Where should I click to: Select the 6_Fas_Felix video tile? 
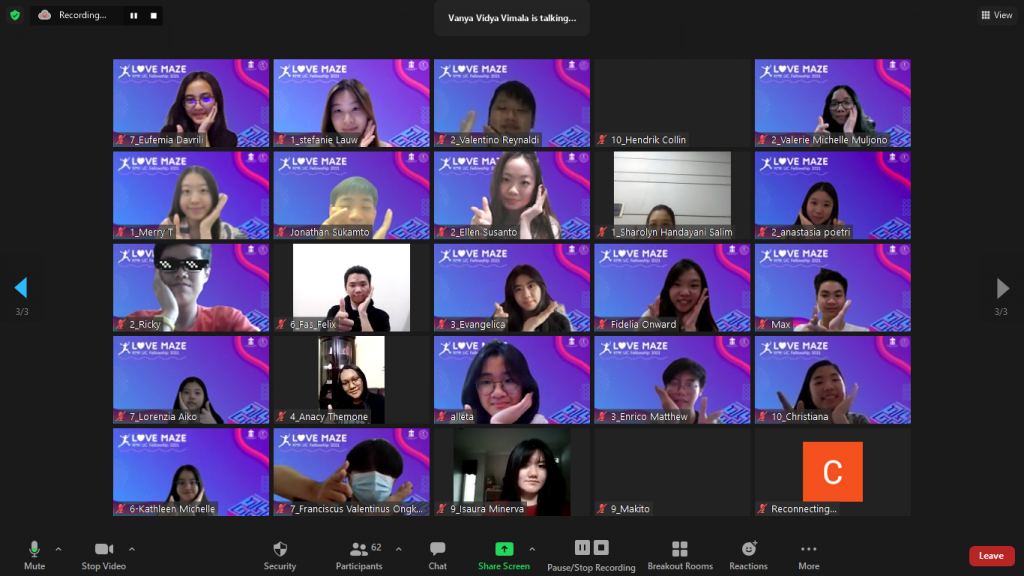[x=351, y=288]
